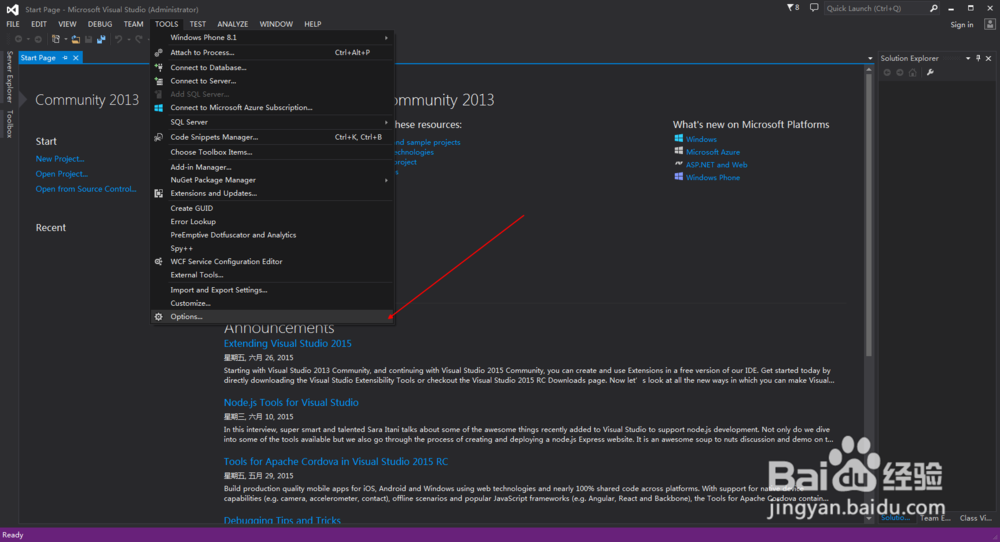Screen dimensions: 1000x542
Task: Open the Navigate Backward history dropdown
Action: [28, 40]
